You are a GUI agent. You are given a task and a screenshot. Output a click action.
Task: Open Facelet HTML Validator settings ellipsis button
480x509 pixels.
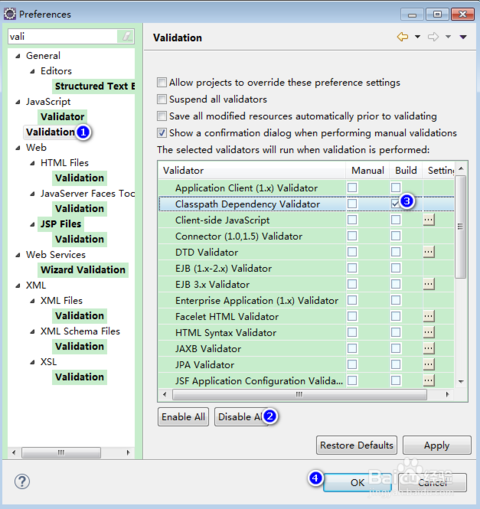pyautogui.click(x=429, y=316)
